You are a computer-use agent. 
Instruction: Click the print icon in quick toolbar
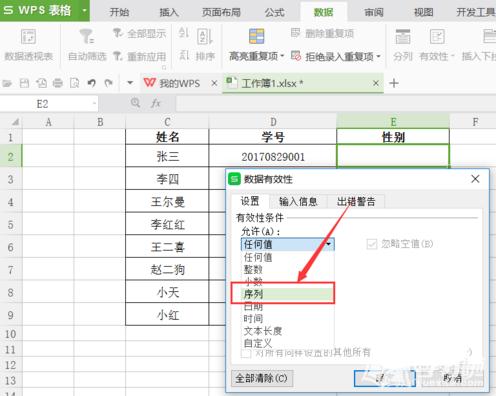[58, 83]
